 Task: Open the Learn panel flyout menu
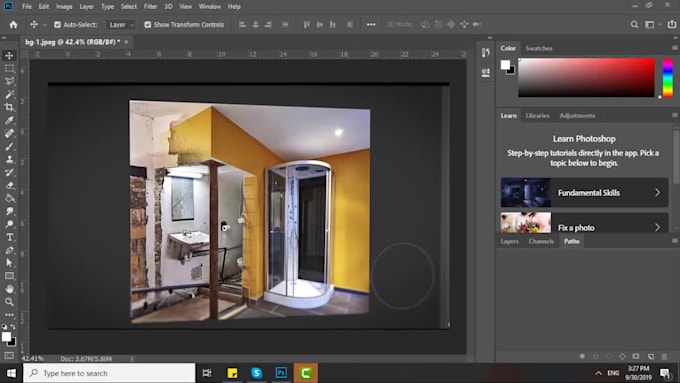pyautogui.click(x=675, y=115)
